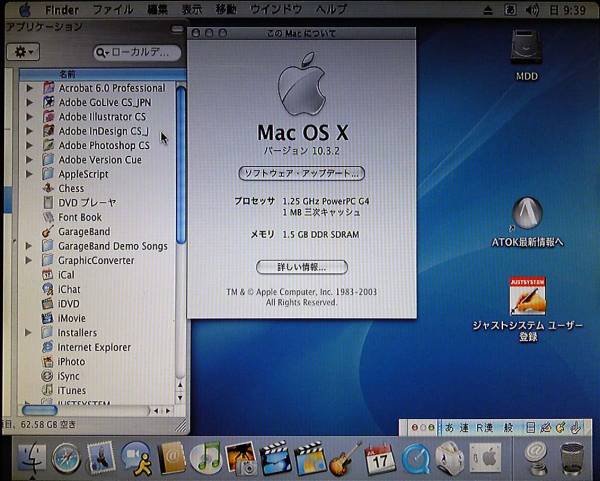Click the iSync icon in the list
The height and width of the screenshot is (481, 600).
47,376
